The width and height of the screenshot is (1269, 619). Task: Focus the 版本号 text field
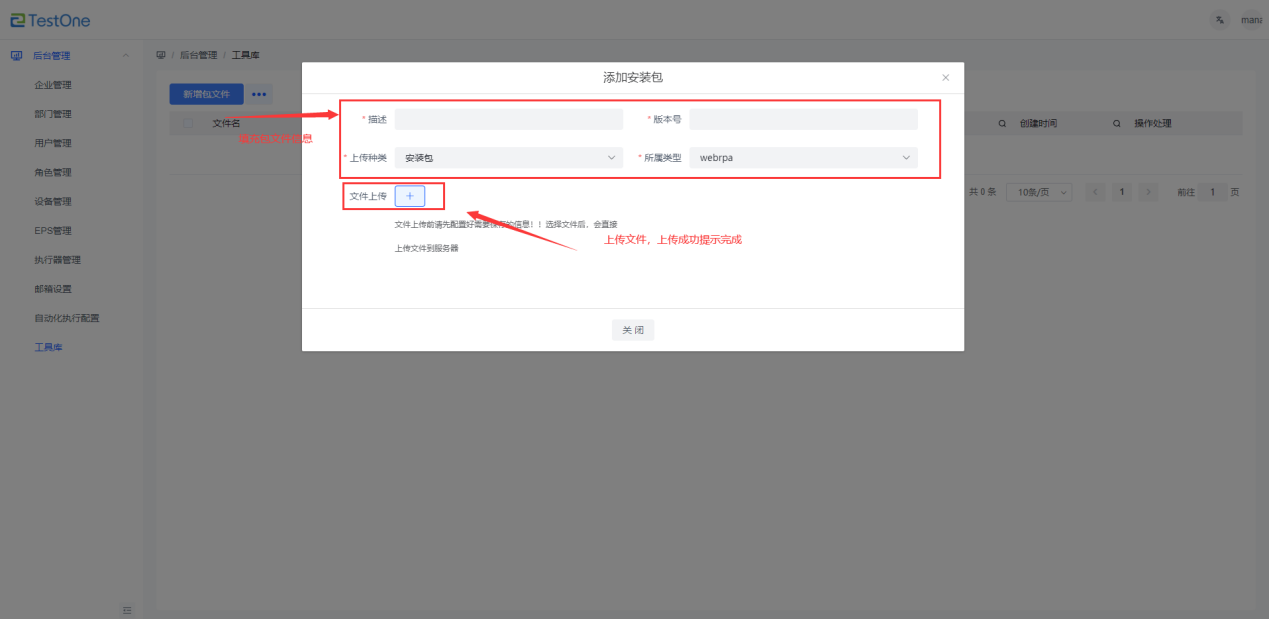803,120
